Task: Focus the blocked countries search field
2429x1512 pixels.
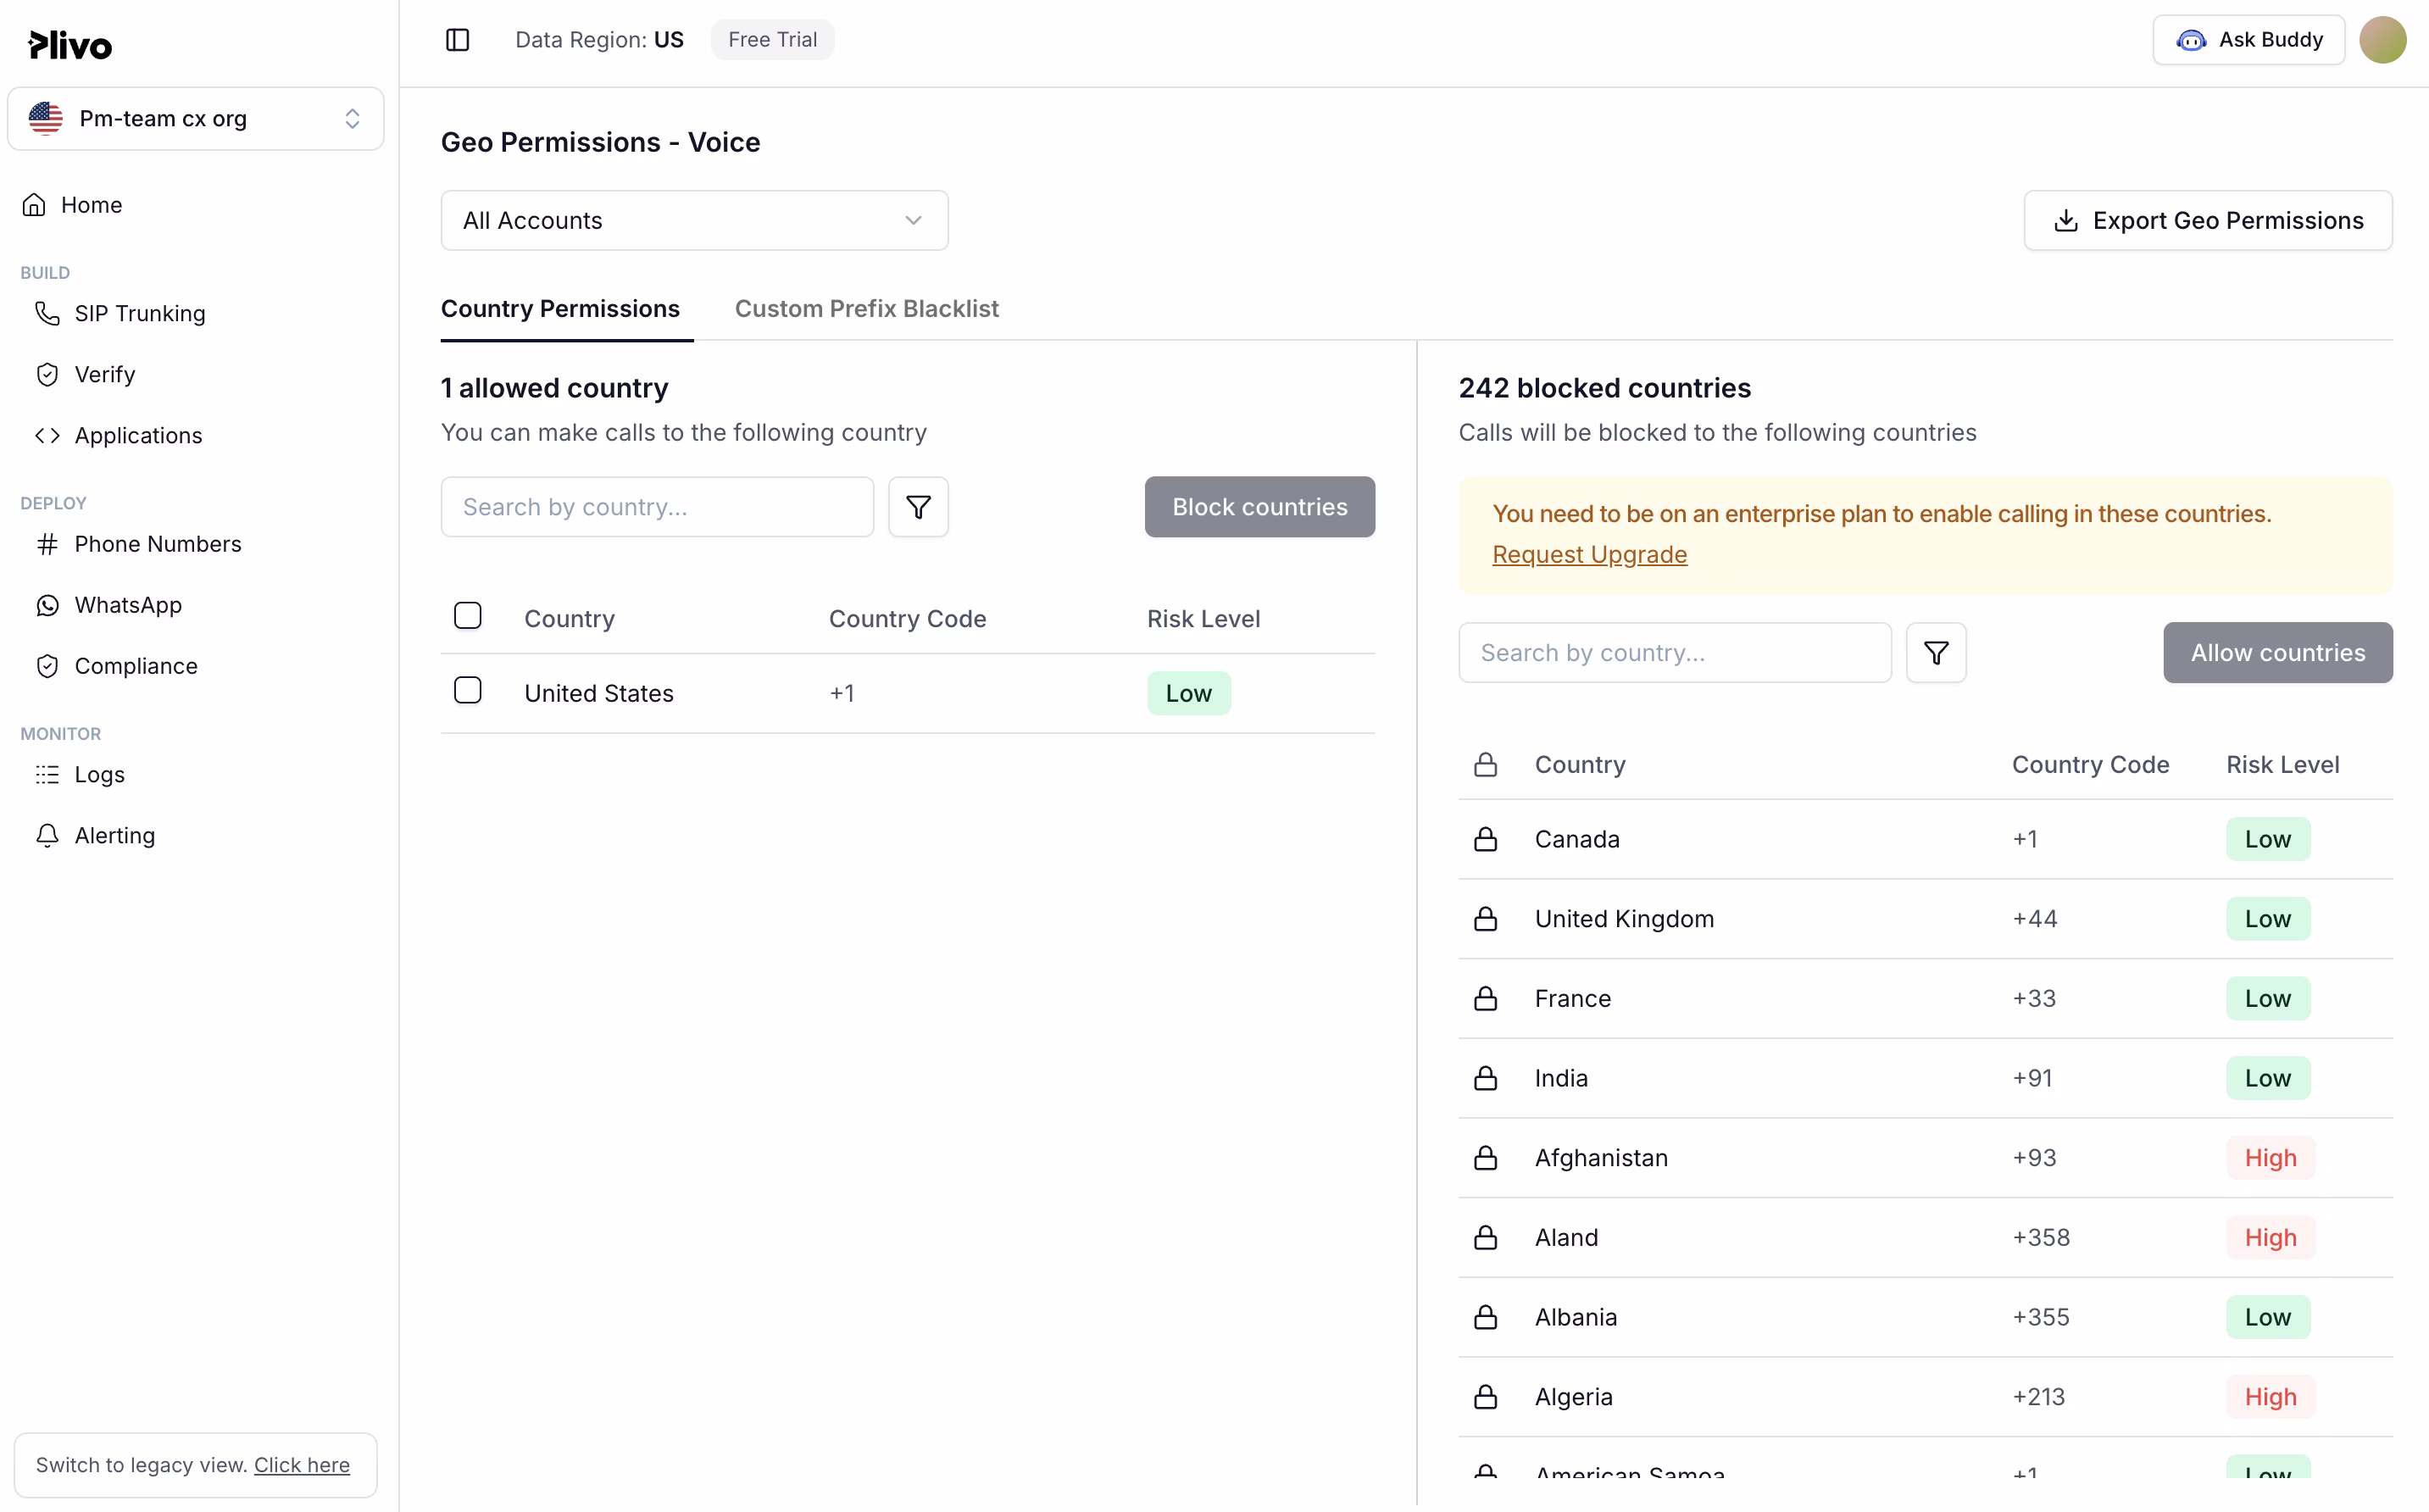Action: coord(1675,653)
